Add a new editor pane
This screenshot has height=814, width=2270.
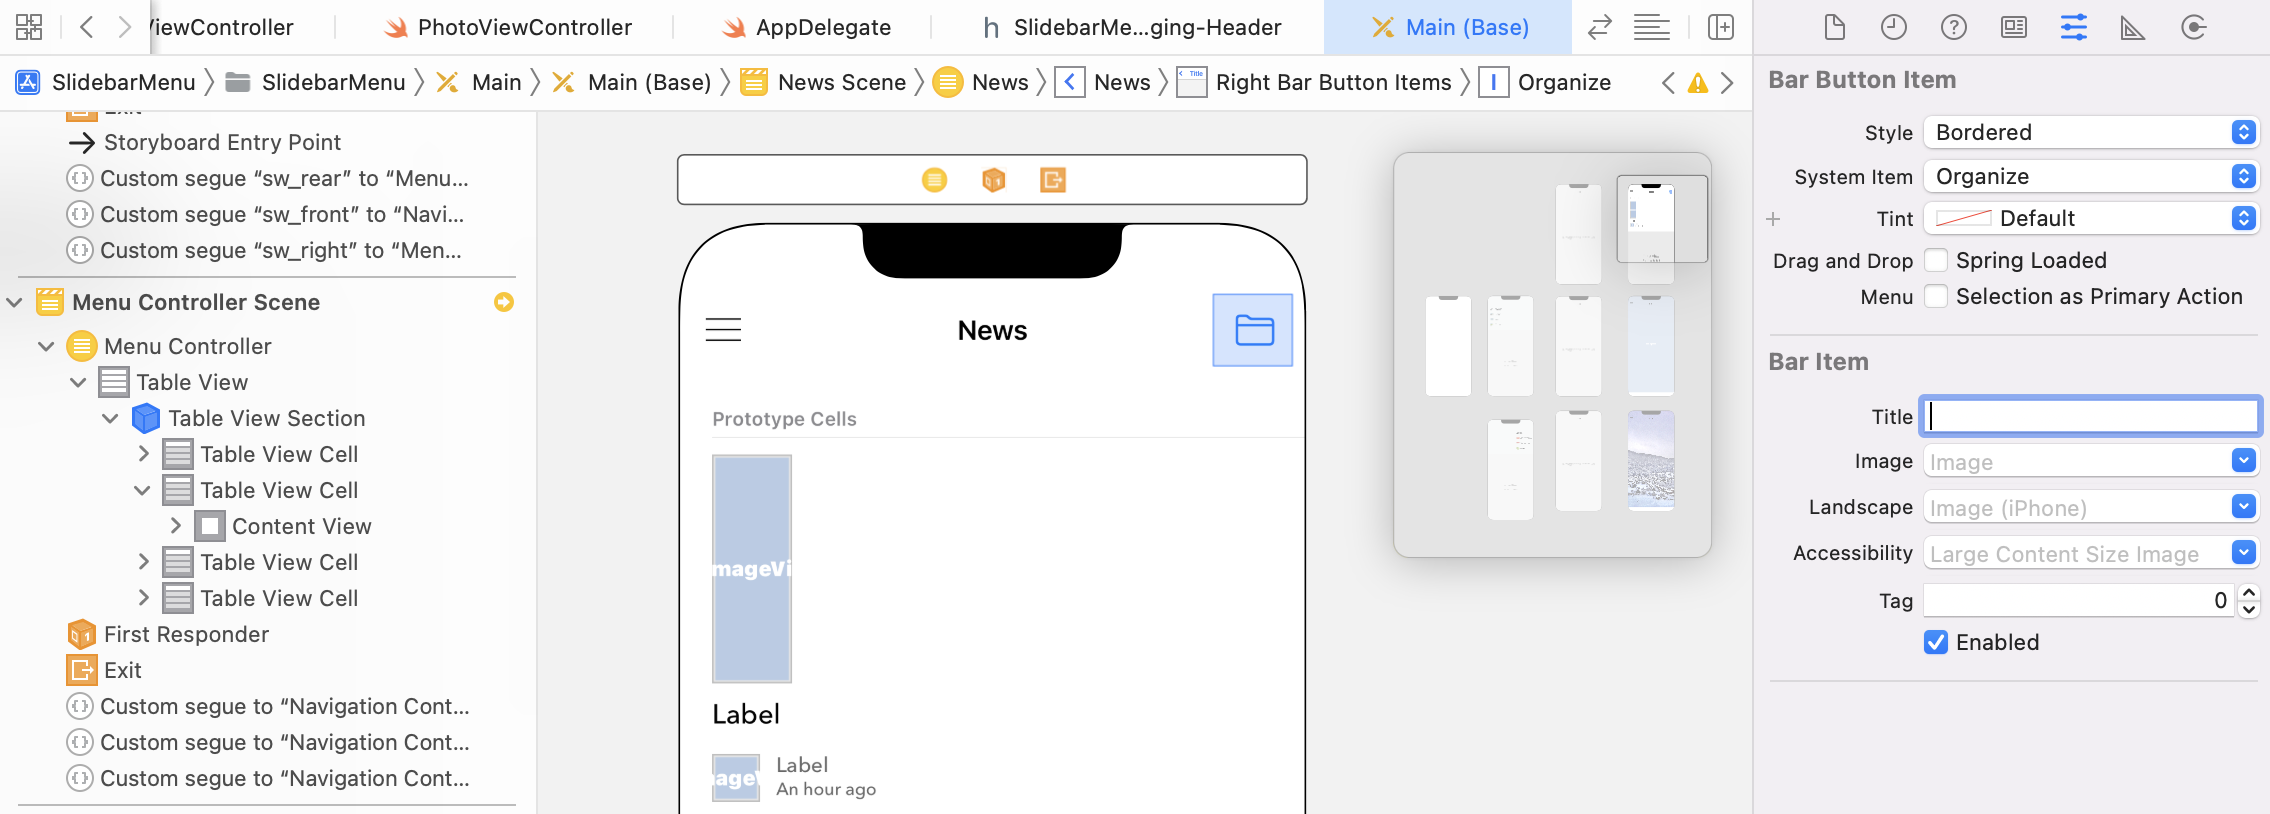click(x=1720, y=27)
